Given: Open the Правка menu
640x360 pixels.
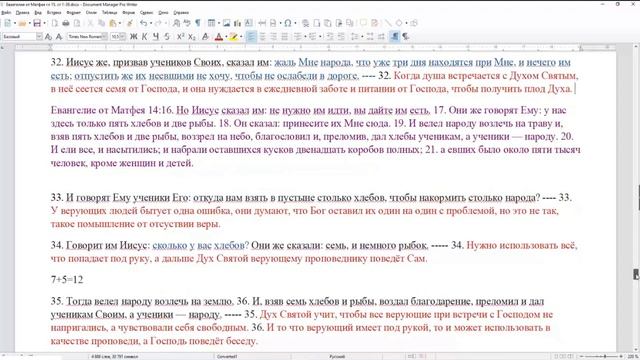Looking at the screenshot, I should [x=22, y=13].
